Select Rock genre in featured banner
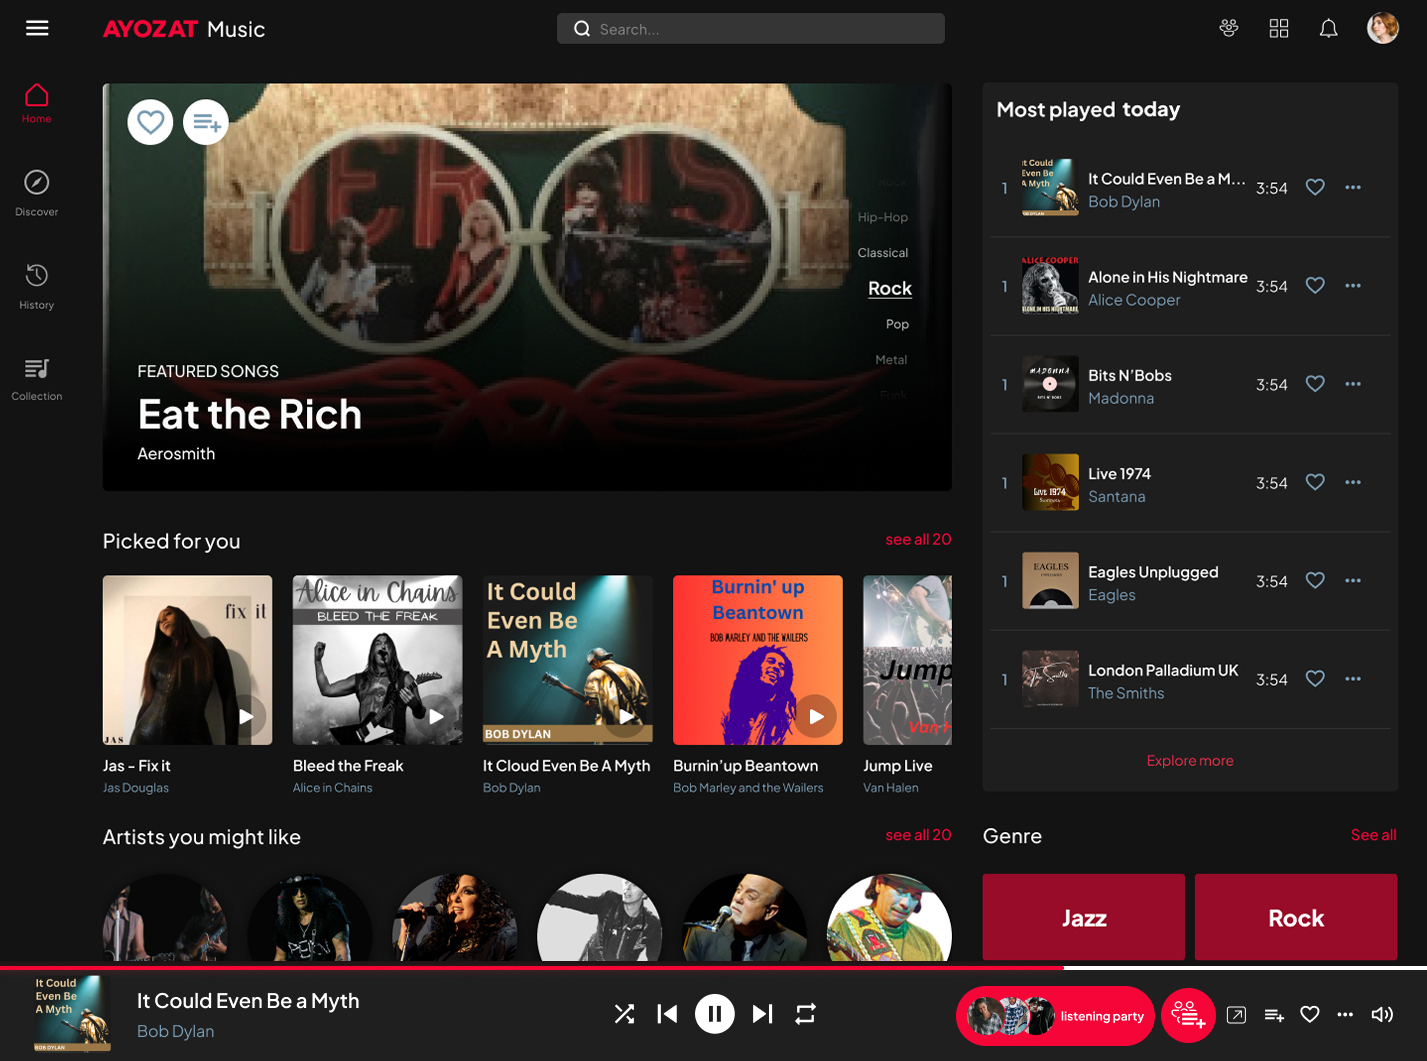Screen dimensions: 1427x1061 pyautogui.click(x=890, y=288)
